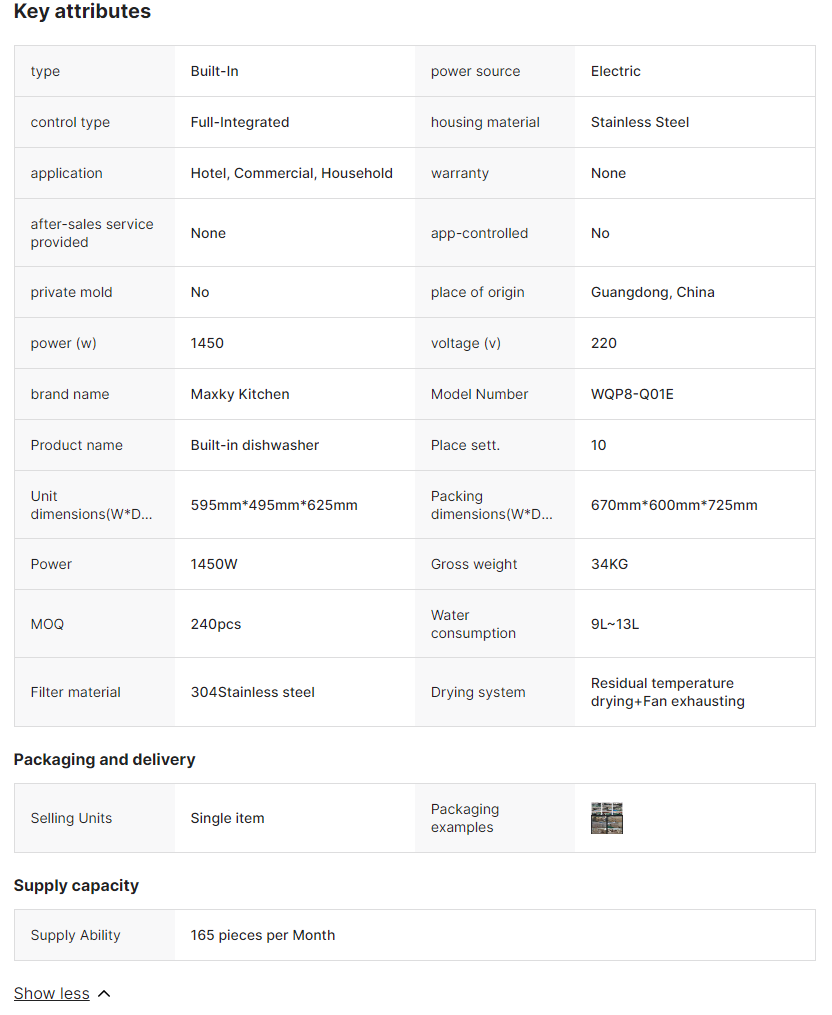The height and width of the screenshot is (1015, 832).
Task: Click the brand name Maxky Kitchen
Action: coord(240,394)
